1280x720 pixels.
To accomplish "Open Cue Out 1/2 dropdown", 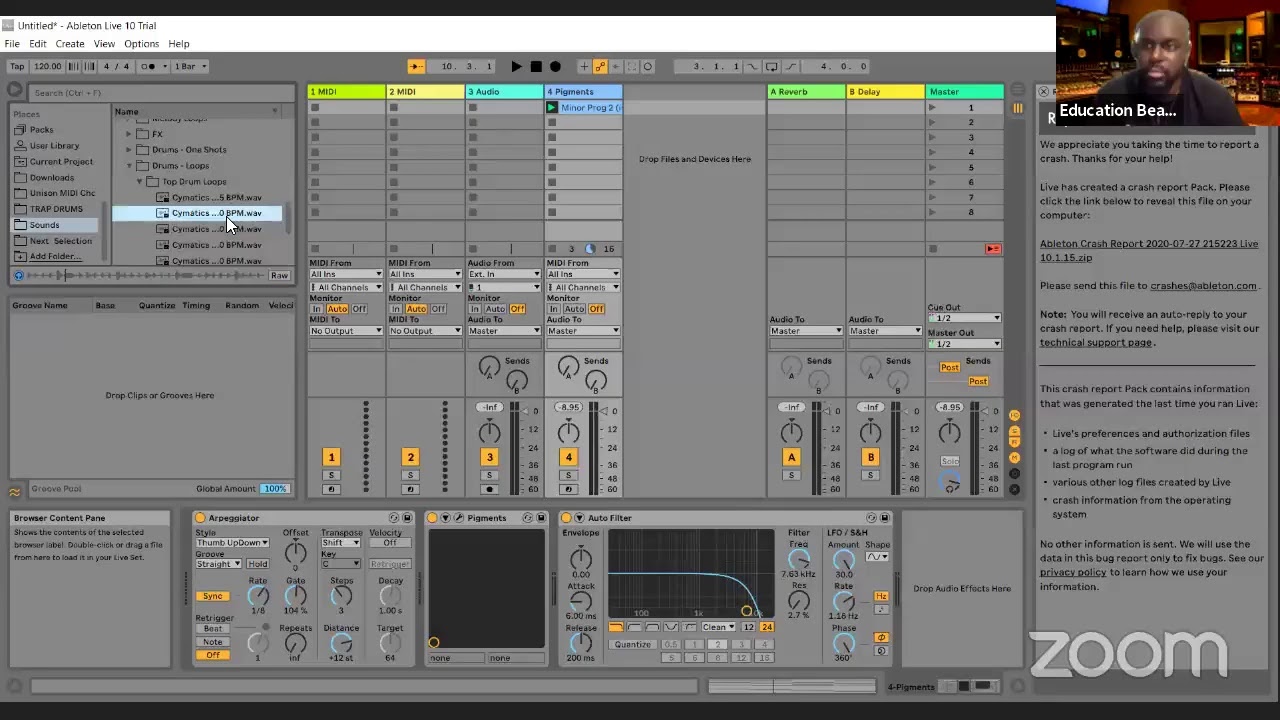I will (964, 318).
